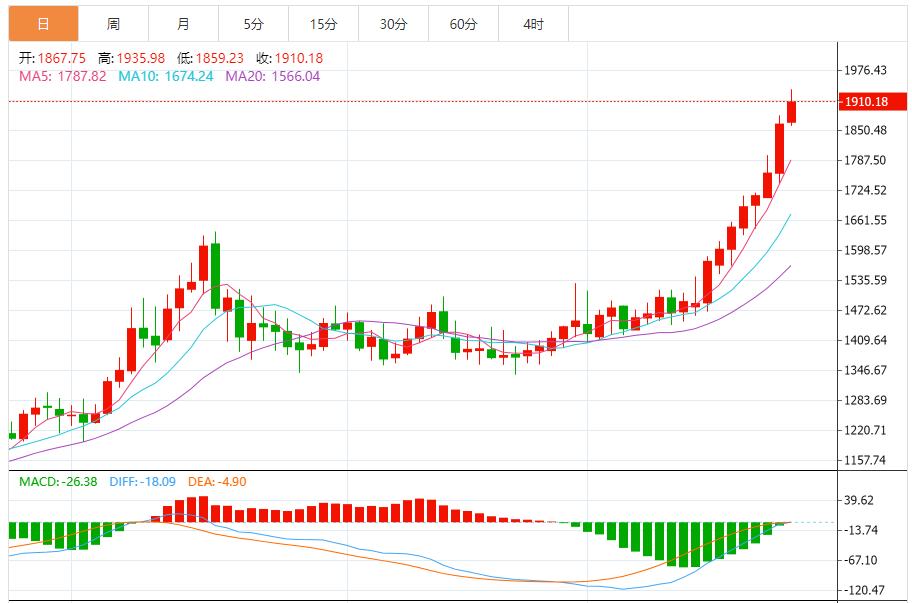912x603 pixels.
Task: Select the 月 monthly chart tab
Action: (x=183, y=24)
